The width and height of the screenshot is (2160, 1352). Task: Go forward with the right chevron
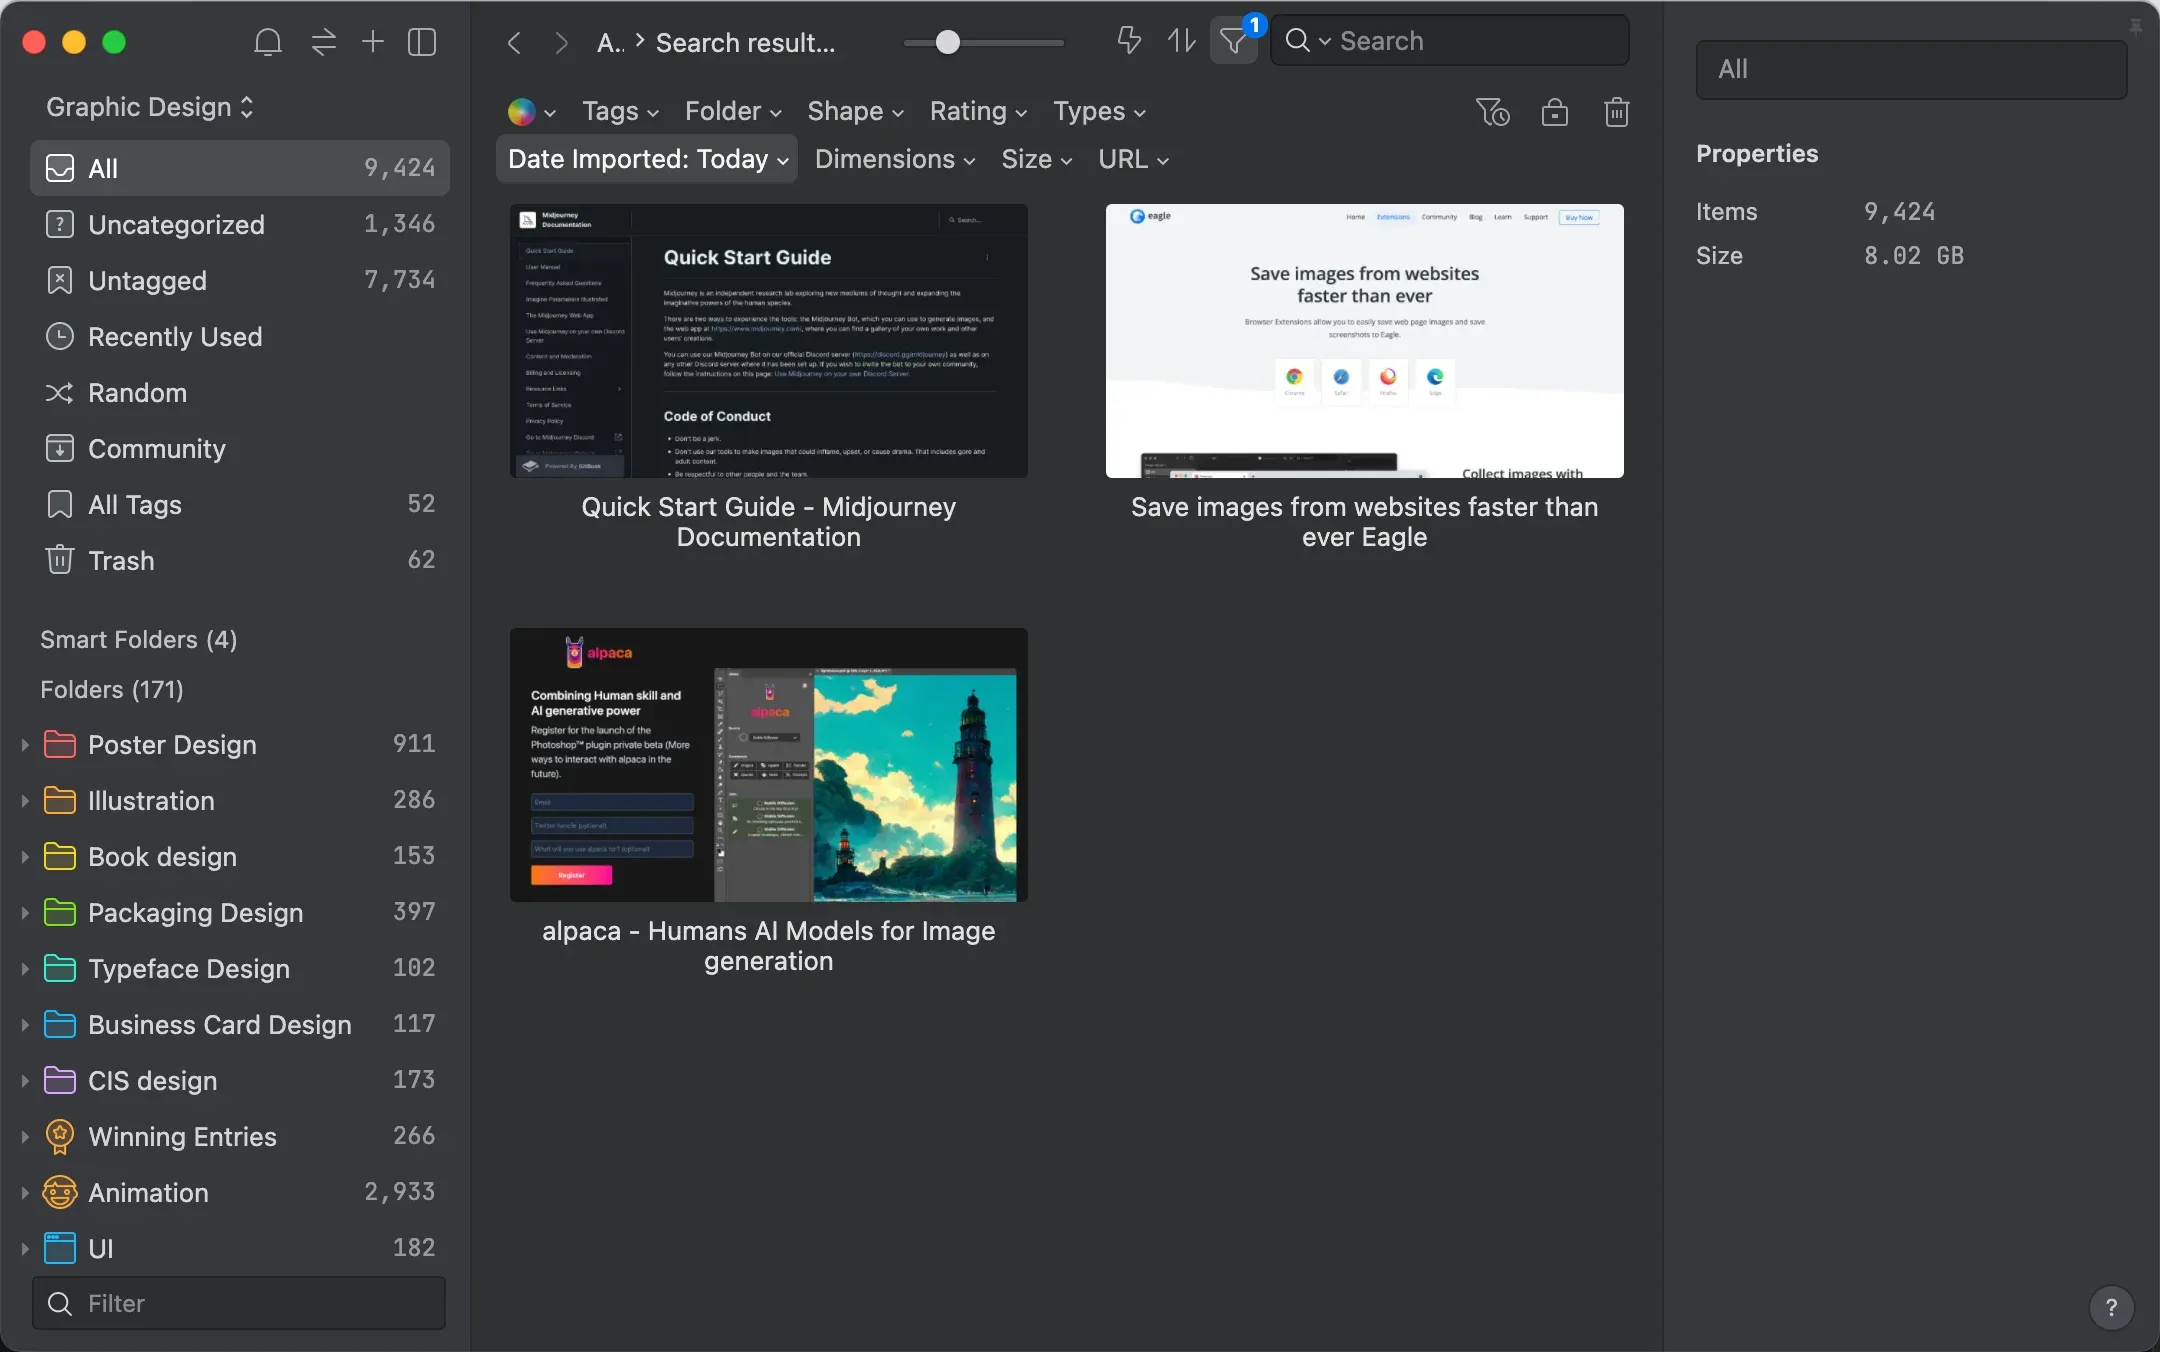561,43
